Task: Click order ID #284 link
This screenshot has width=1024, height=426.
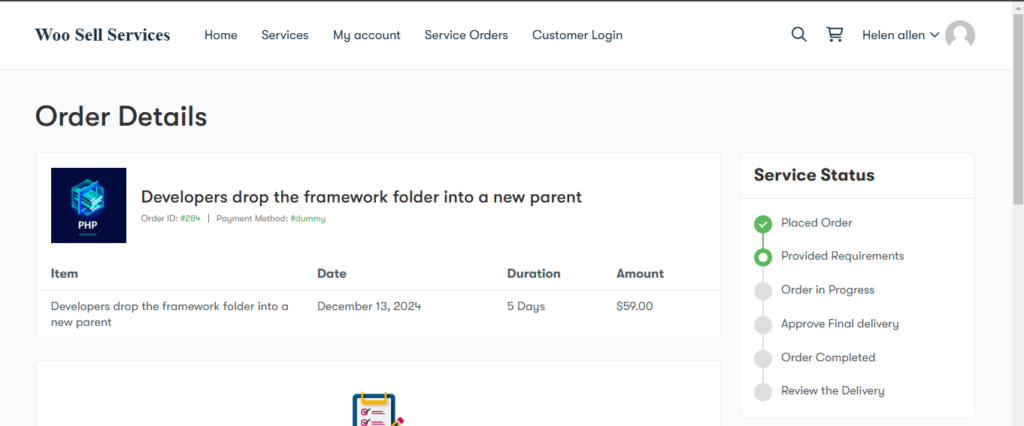Action: click(190, 218)
